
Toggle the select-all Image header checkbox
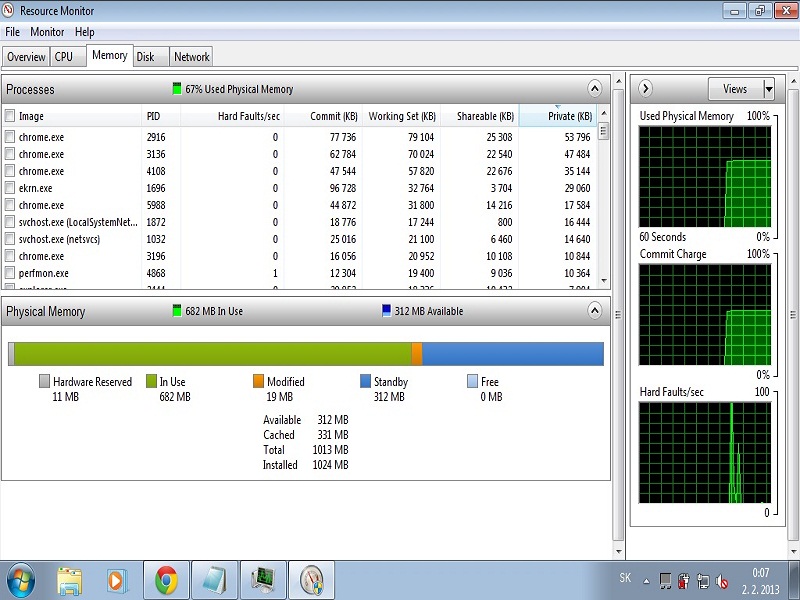pos(10,116)
